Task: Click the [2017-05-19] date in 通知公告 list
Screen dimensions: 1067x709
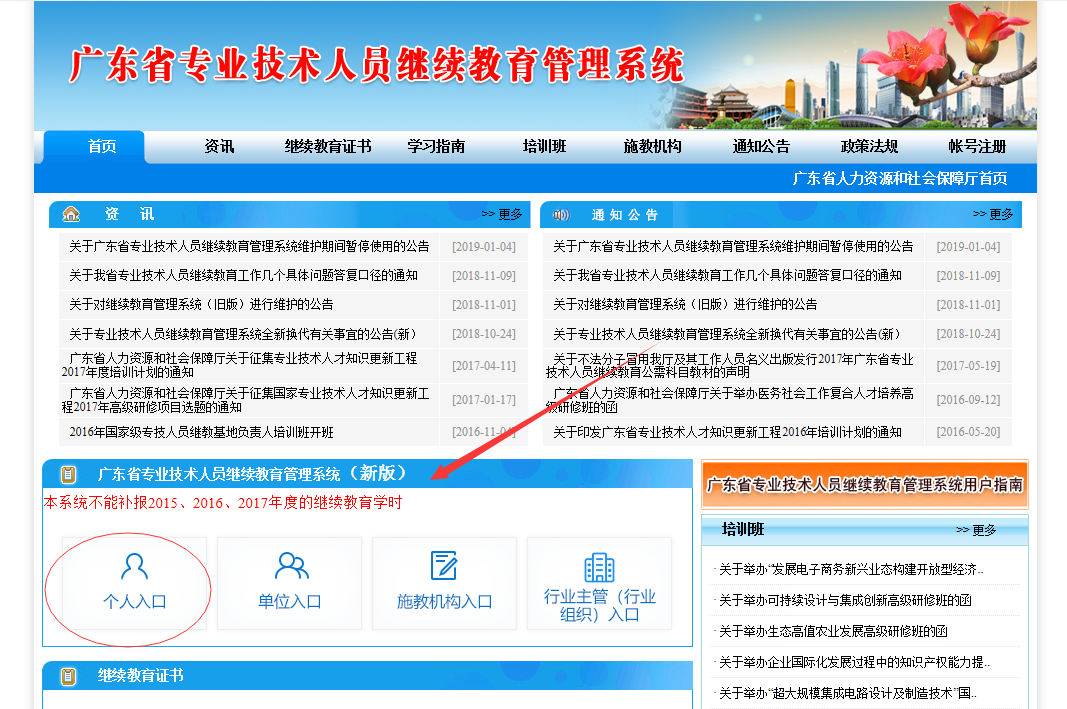Action: pos(968,366)
